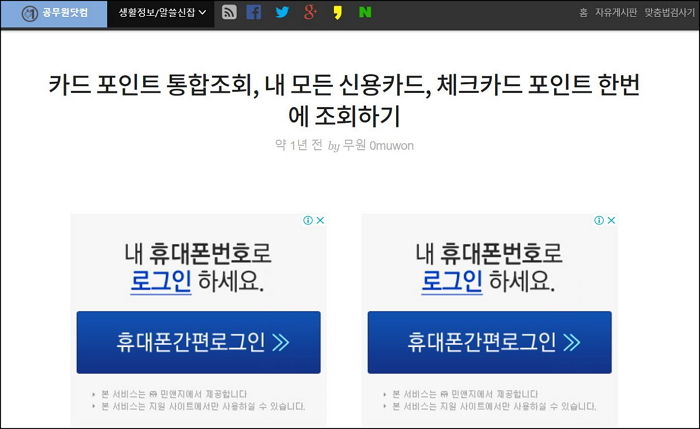Open the Google Plus icon
Image resolution: width=700 pixels, height=429 pixels.
[310, 12]
